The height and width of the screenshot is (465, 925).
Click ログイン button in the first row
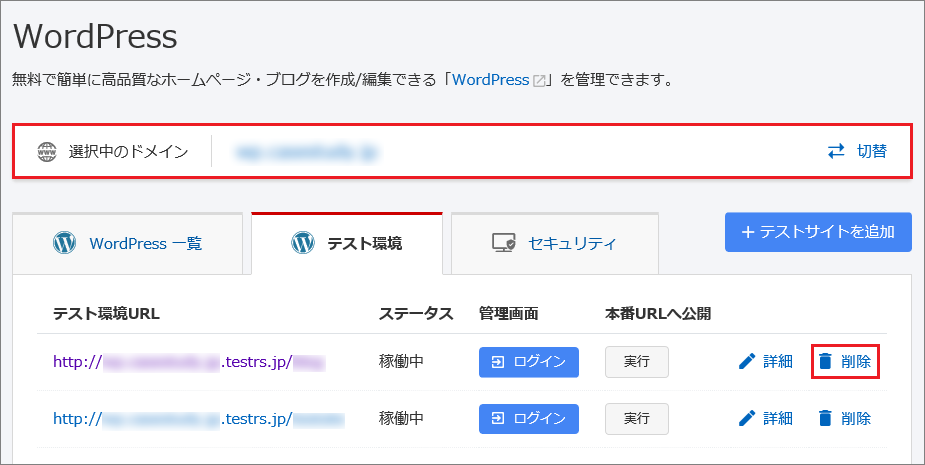click(529, 362)
